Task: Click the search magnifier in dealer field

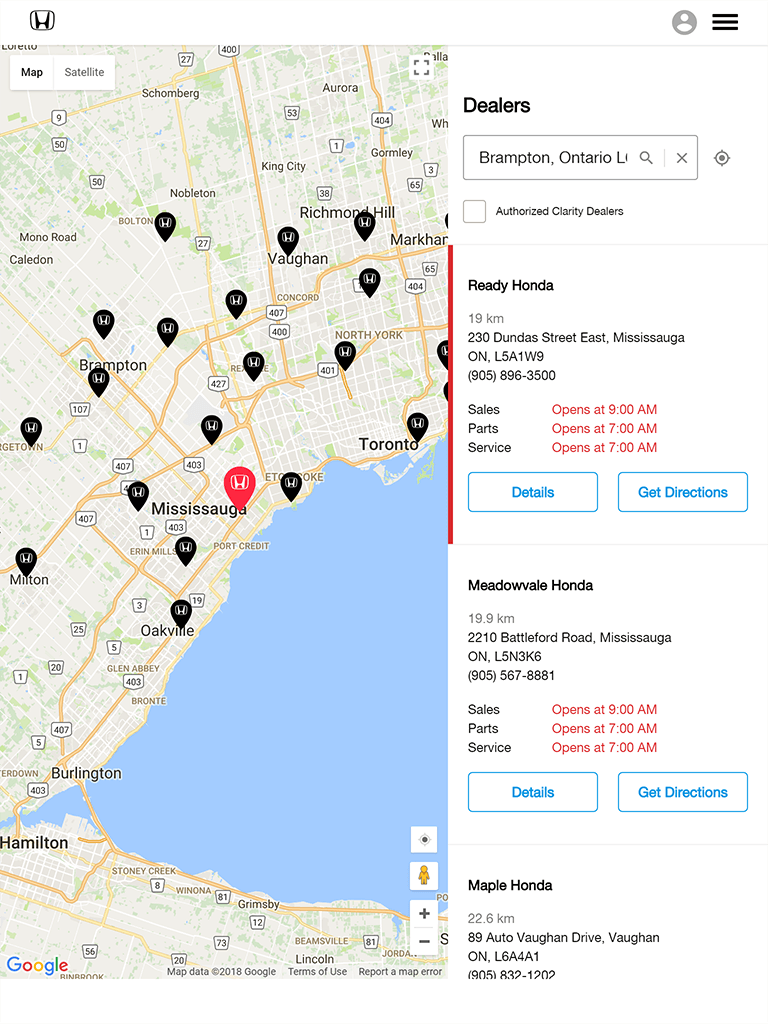Action: coord(646,157)
